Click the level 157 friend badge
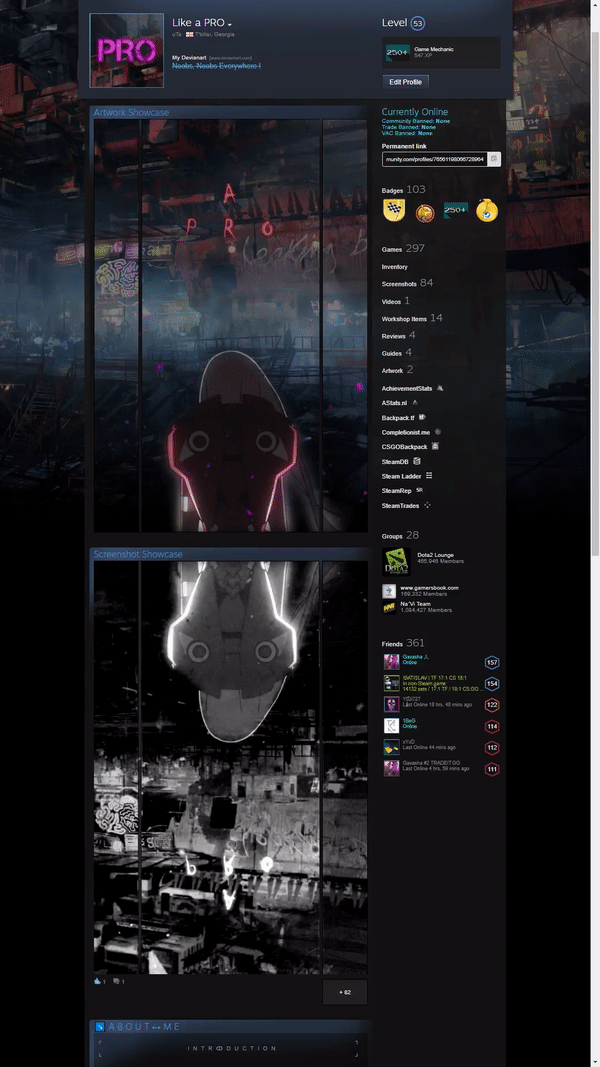600x1067 pixels. pyautogui.click(x=492, y=662)
